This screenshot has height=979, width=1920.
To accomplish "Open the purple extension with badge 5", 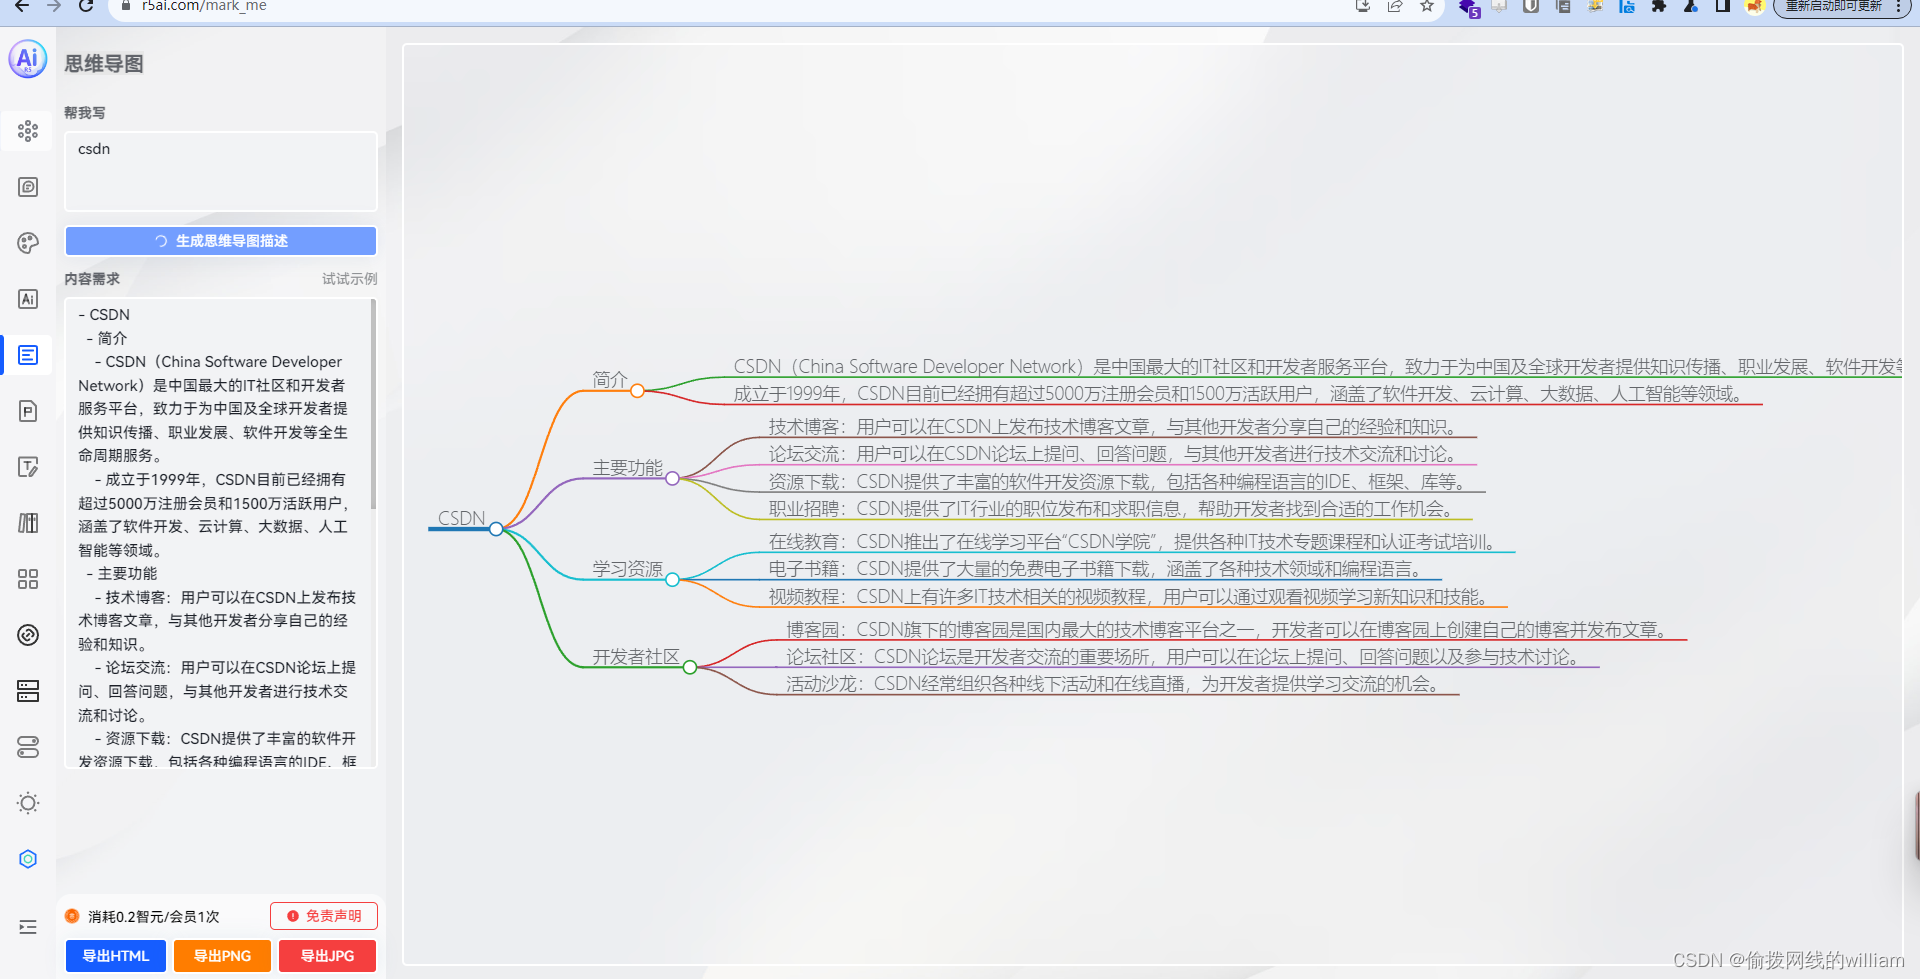I will pos(1468,8).
